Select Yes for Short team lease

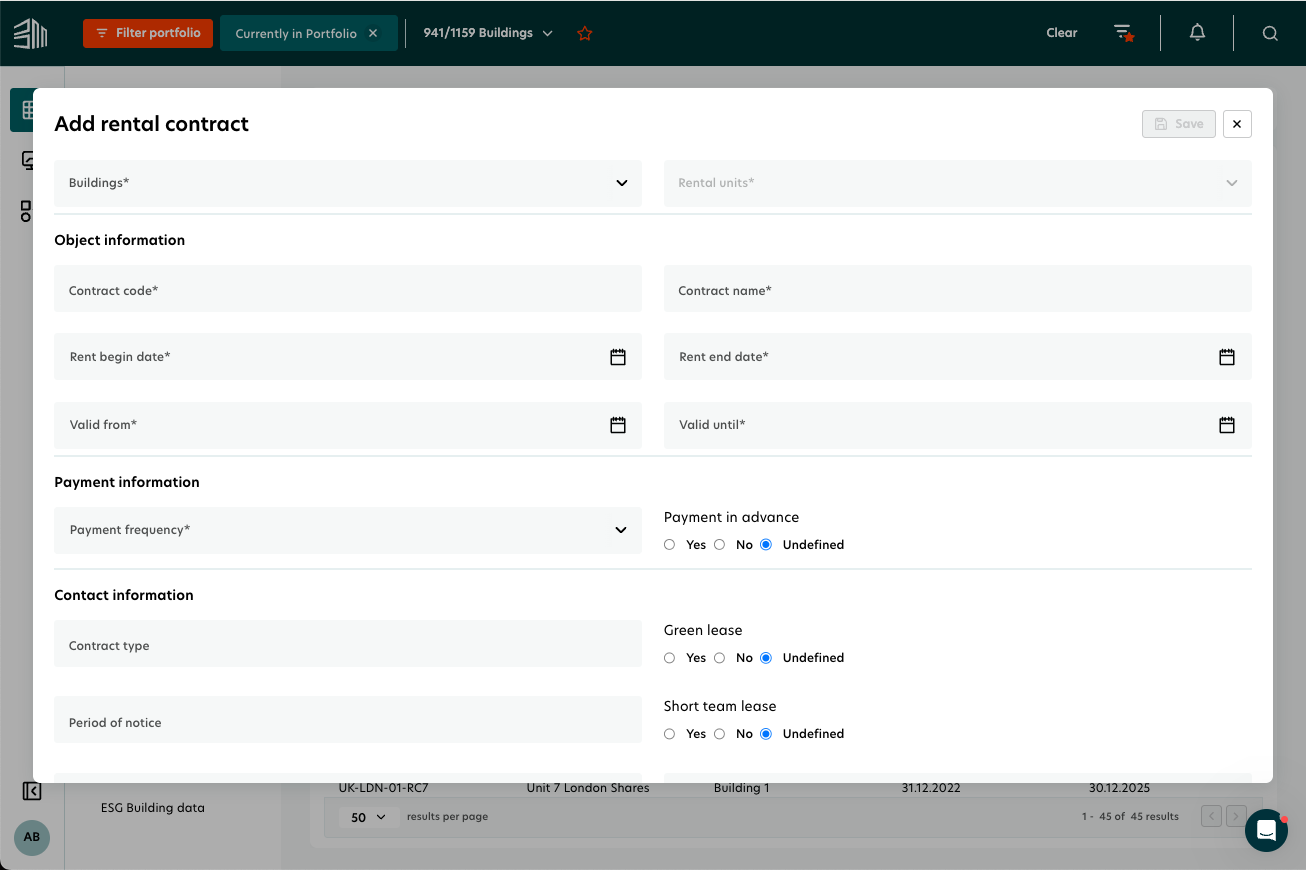pos(670,734)
